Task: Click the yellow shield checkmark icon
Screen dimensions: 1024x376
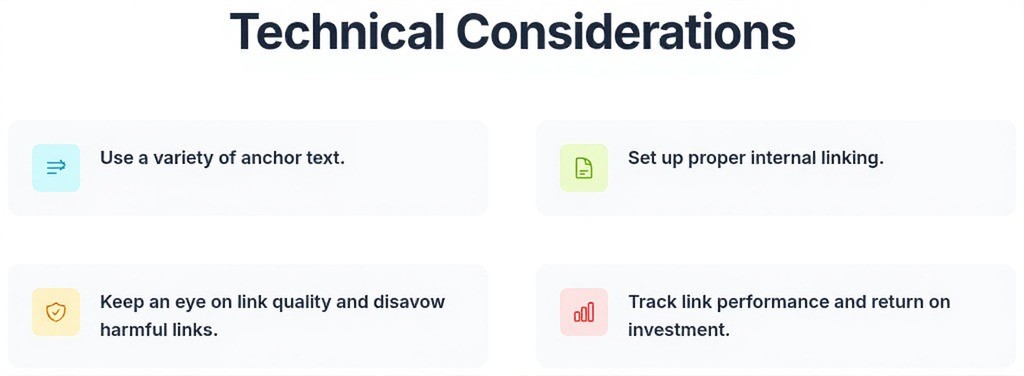Action: (56, 312)
